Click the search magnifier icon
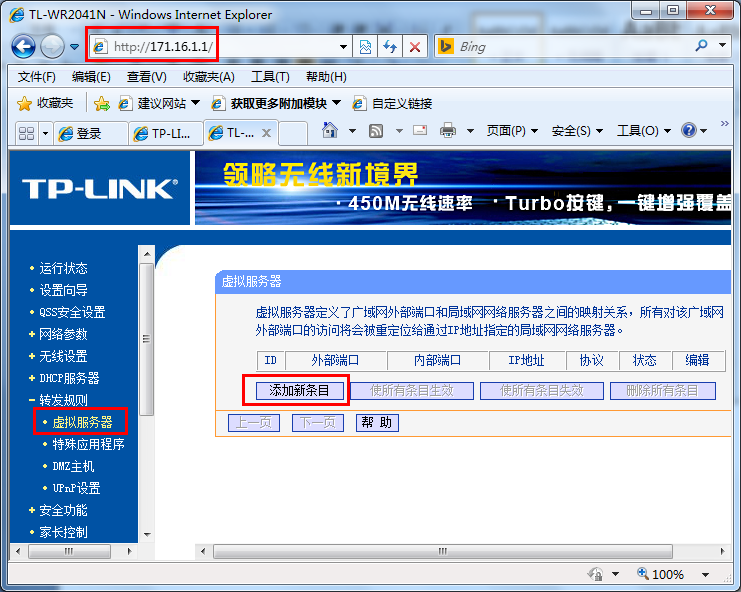Image resolution: width=741 pixels, height=592 pixels. point(702,46)
